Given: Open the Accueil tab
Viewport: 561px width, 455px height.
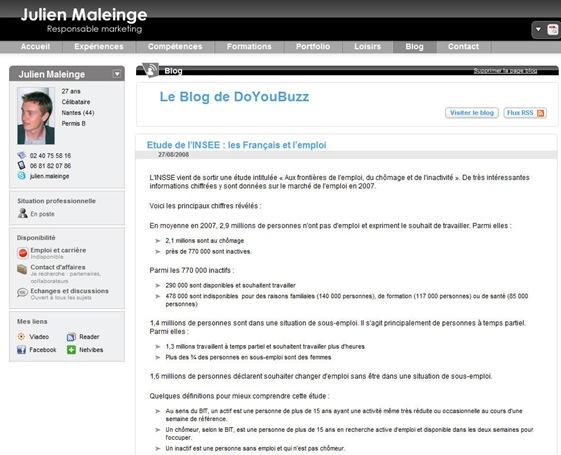Looking at the screenshot, I should point(35,47).
